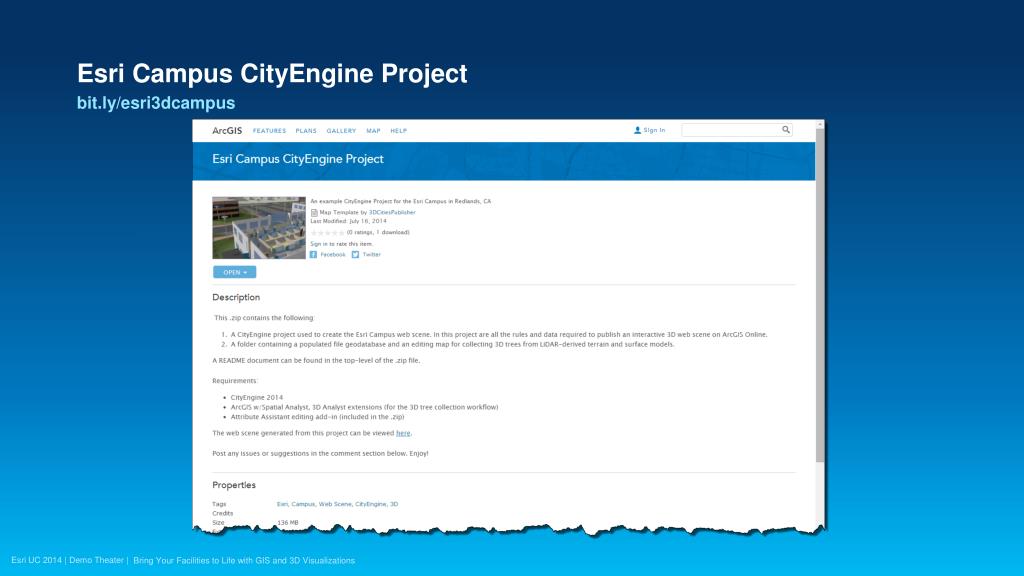1024x576 pixels.
Task: Click the Web Scene tag link
Action: [335, 504]
